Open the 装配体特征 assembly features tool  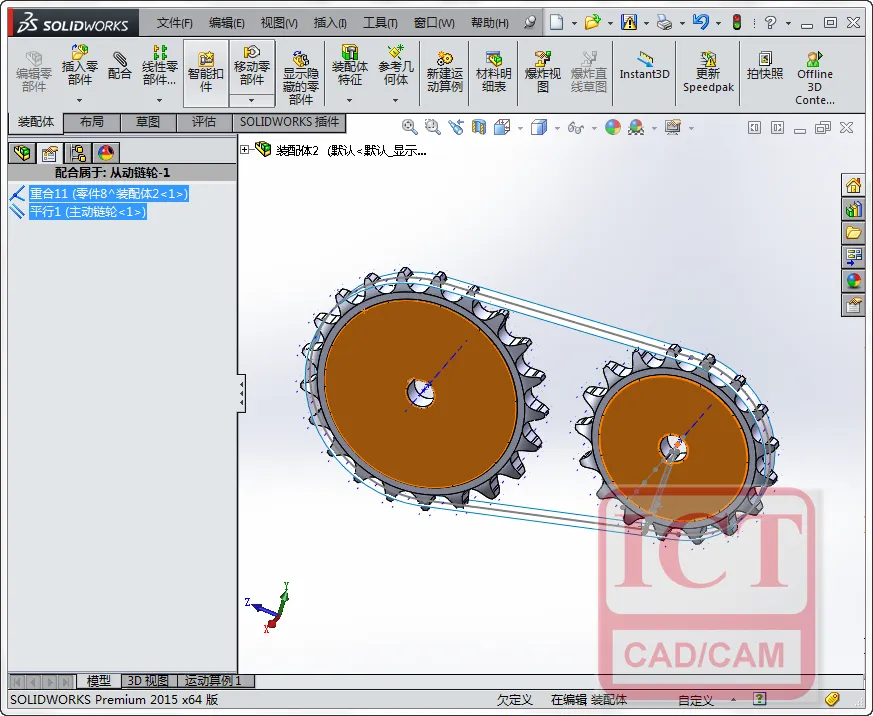point(350,66)
